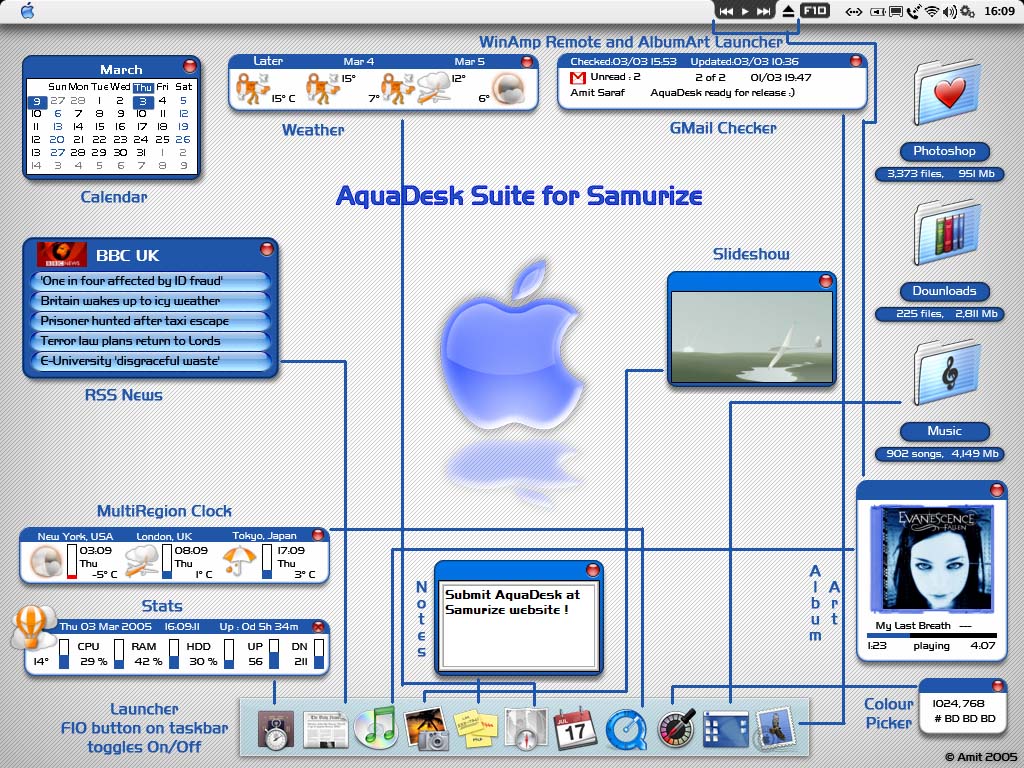
Task: Click the song progress bar in Album Art
Action: pyautogui.click(x=932, y=635)
